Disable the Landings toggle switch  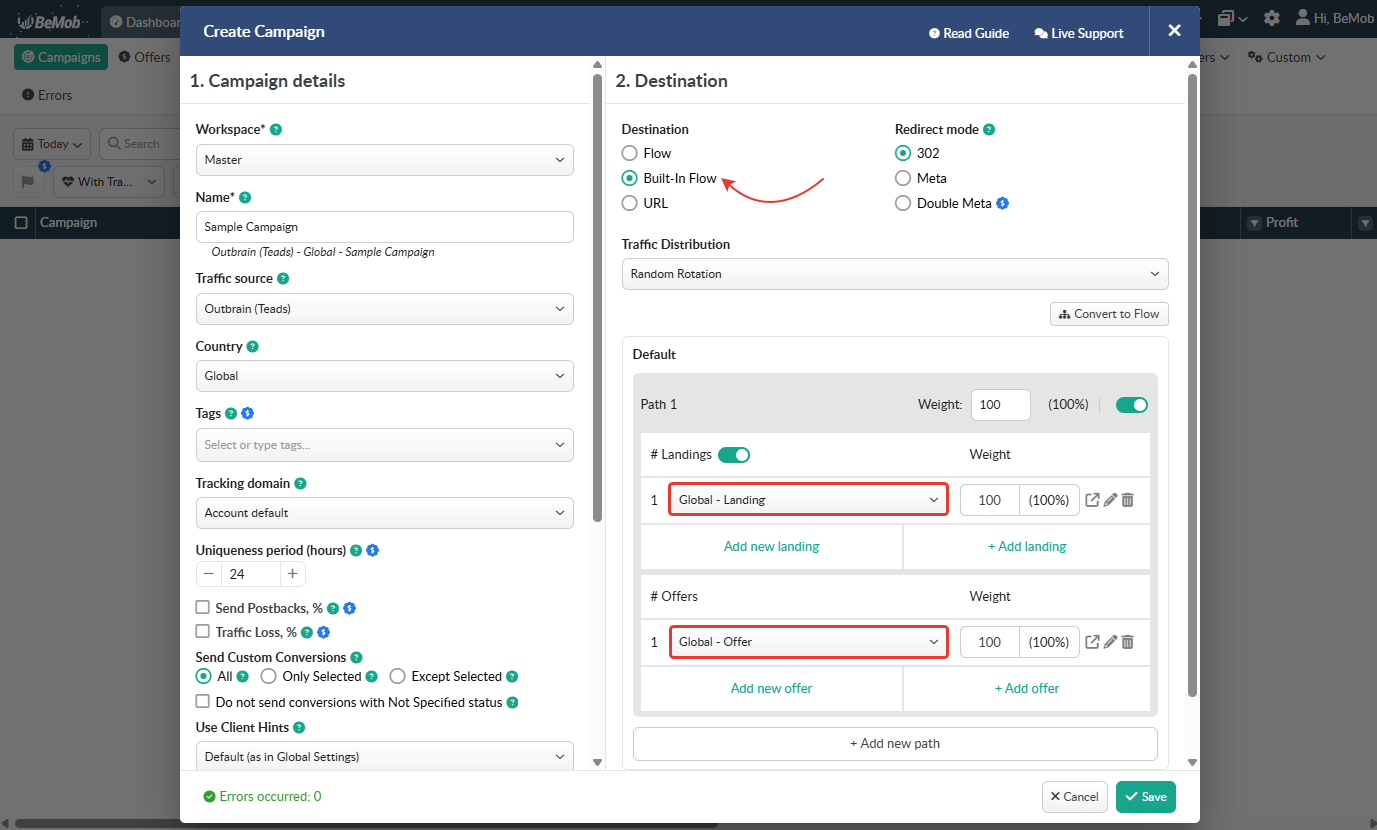(x=733, y=455)
